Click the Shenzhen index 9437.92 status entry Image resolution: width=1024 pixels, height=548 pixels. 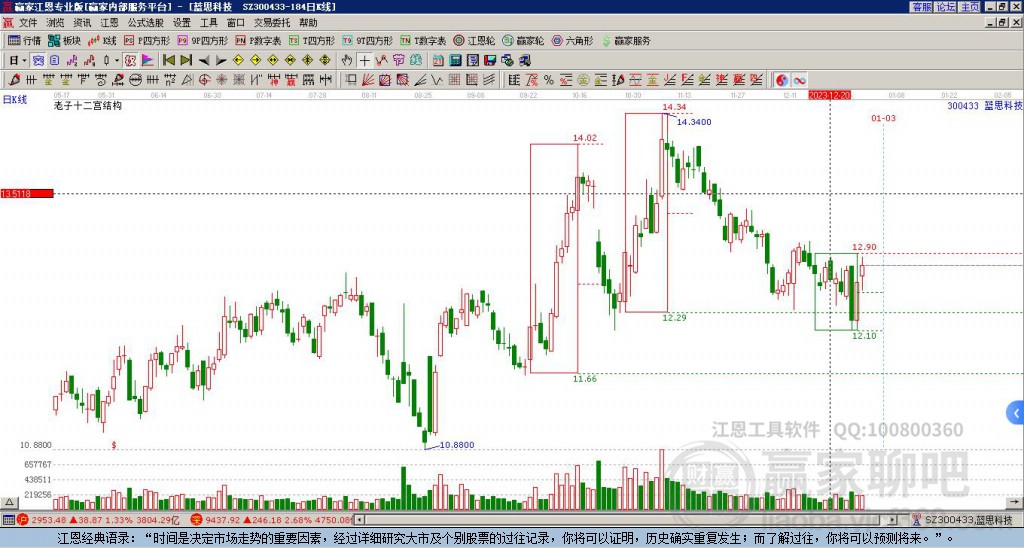(x=272, y=520)
